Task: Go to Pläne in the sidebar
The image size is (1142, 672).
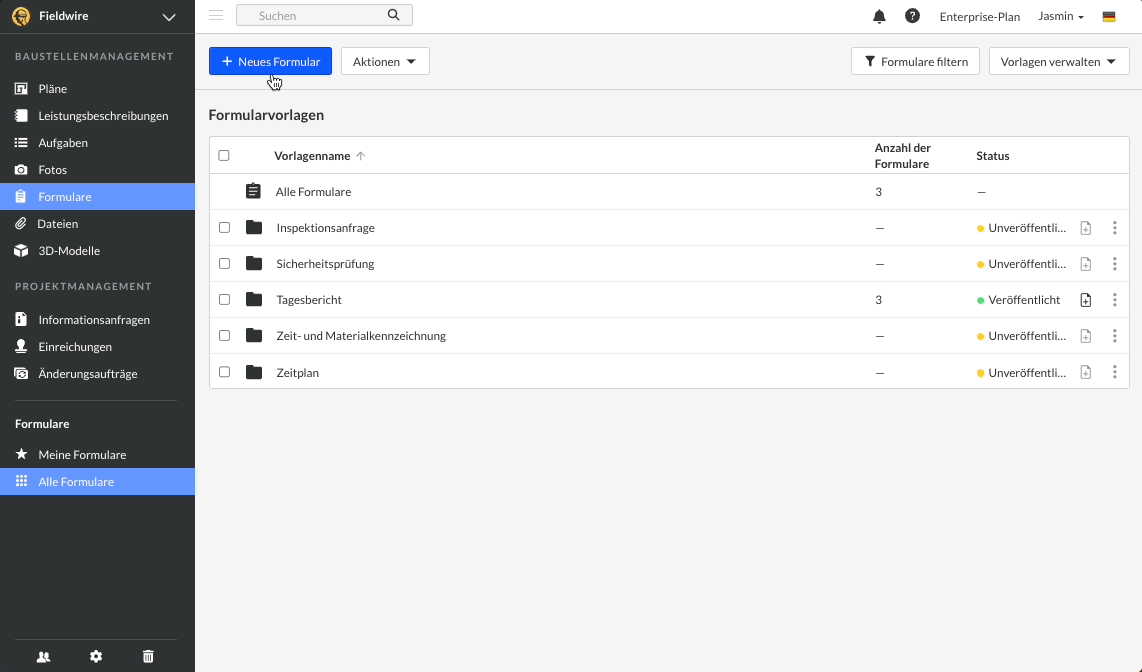Action: 53,89
